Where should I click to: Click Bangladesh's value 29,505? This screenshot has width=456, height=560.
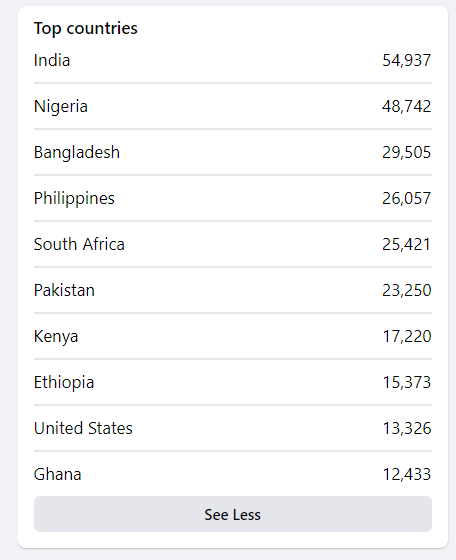tap(407, 152)
